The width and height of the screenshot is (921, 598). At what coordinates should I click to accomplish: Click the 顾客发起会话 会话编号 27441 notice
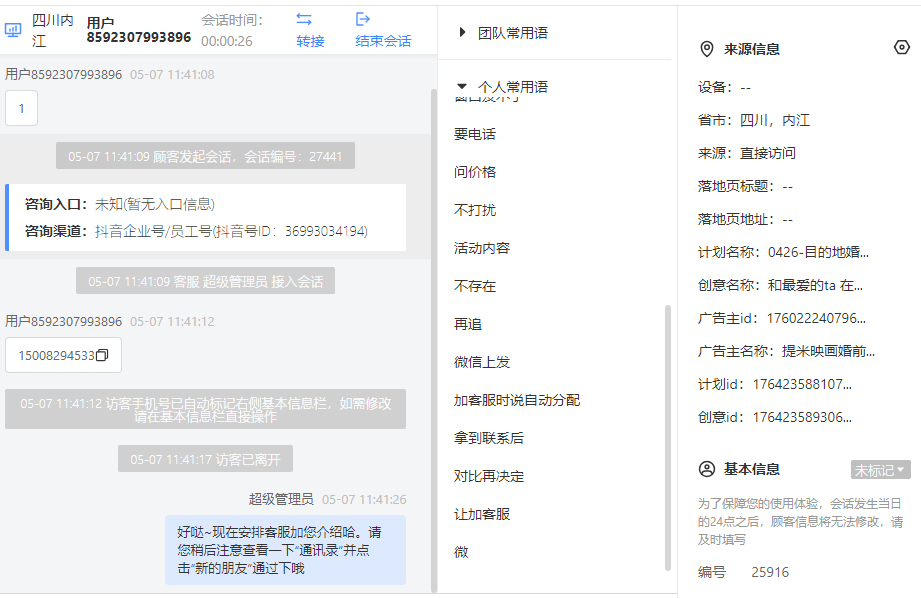pyautogui.click(x=205, y=156)
